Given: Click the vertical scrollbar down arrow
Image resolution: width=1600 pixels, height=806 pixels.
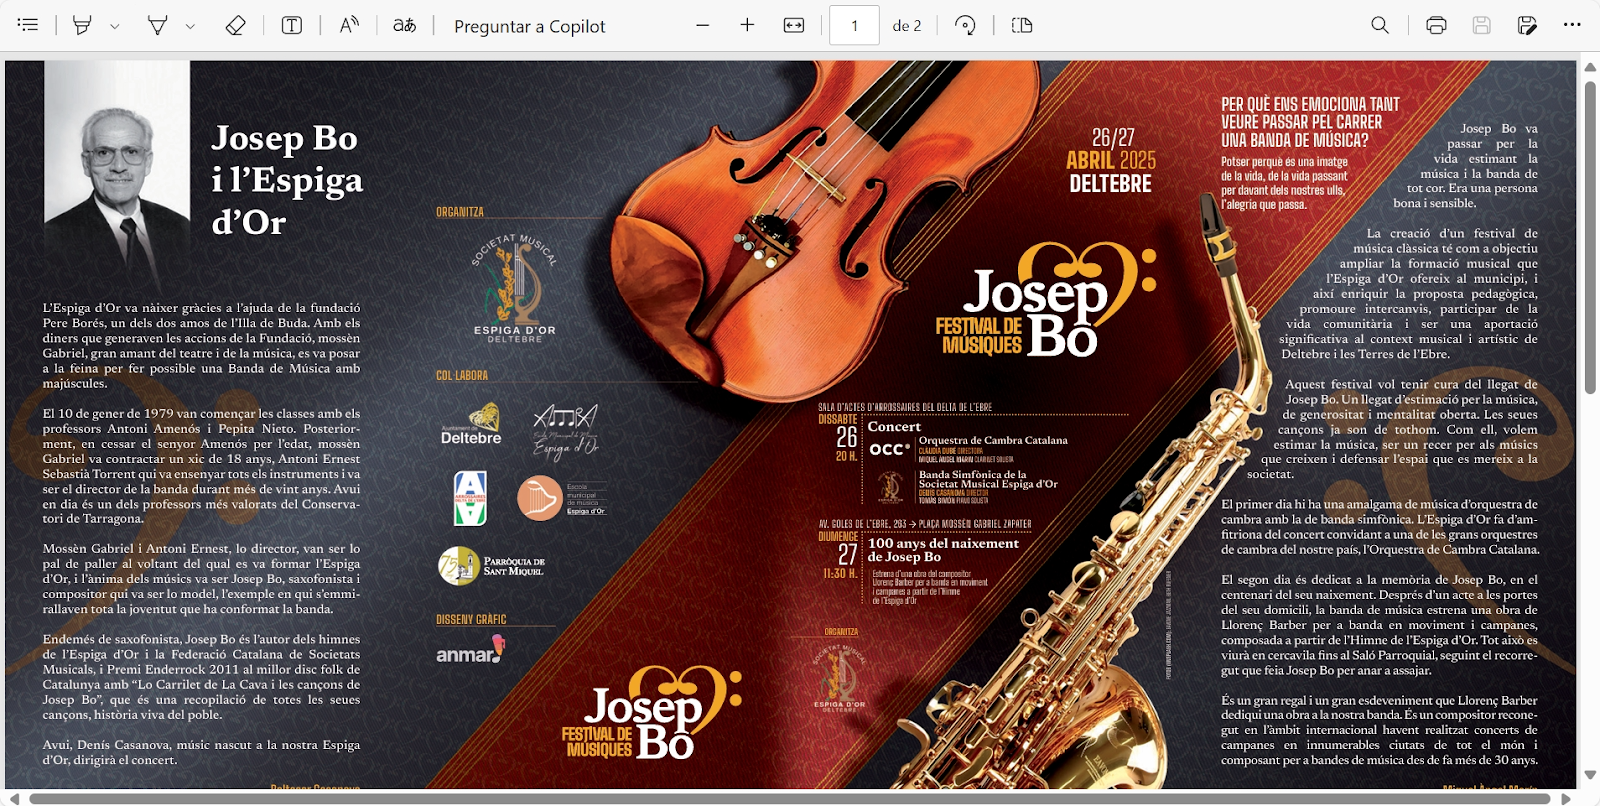Looking at the screenshot, I should click(1590, 775).
